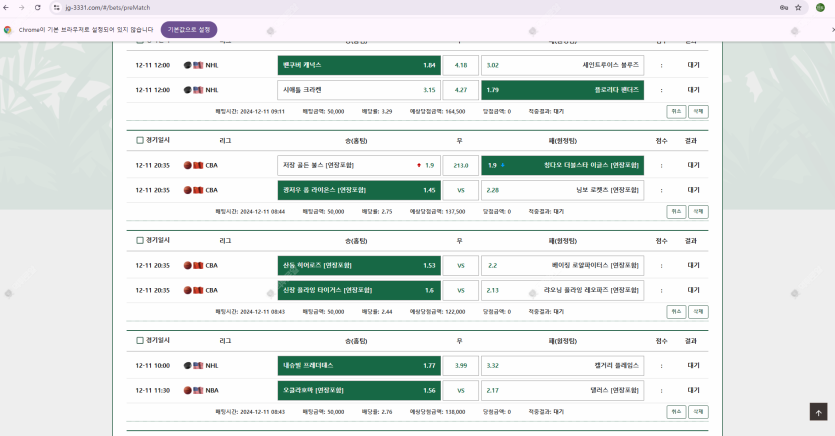Click the hockey puck icon on Seattle Kraken row
Image resolution: width=835 pixels, height=436 pixels.
pos(188,89)
